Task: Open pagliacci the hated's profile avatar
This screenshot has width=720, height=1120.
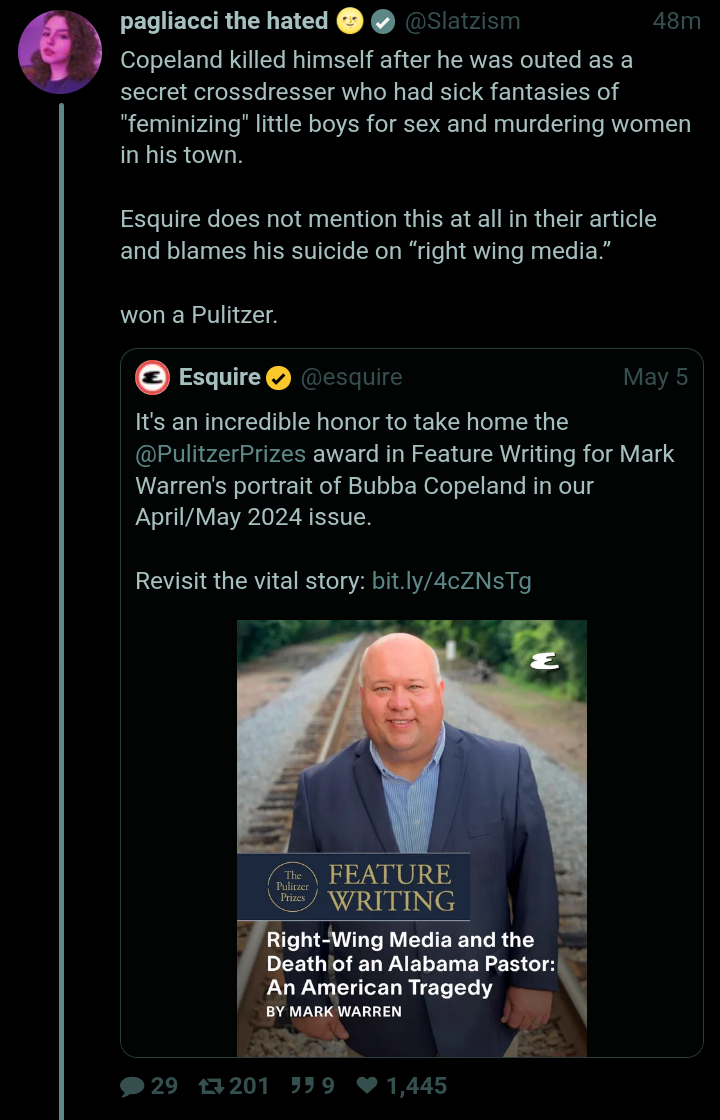Action: point(60,52)
